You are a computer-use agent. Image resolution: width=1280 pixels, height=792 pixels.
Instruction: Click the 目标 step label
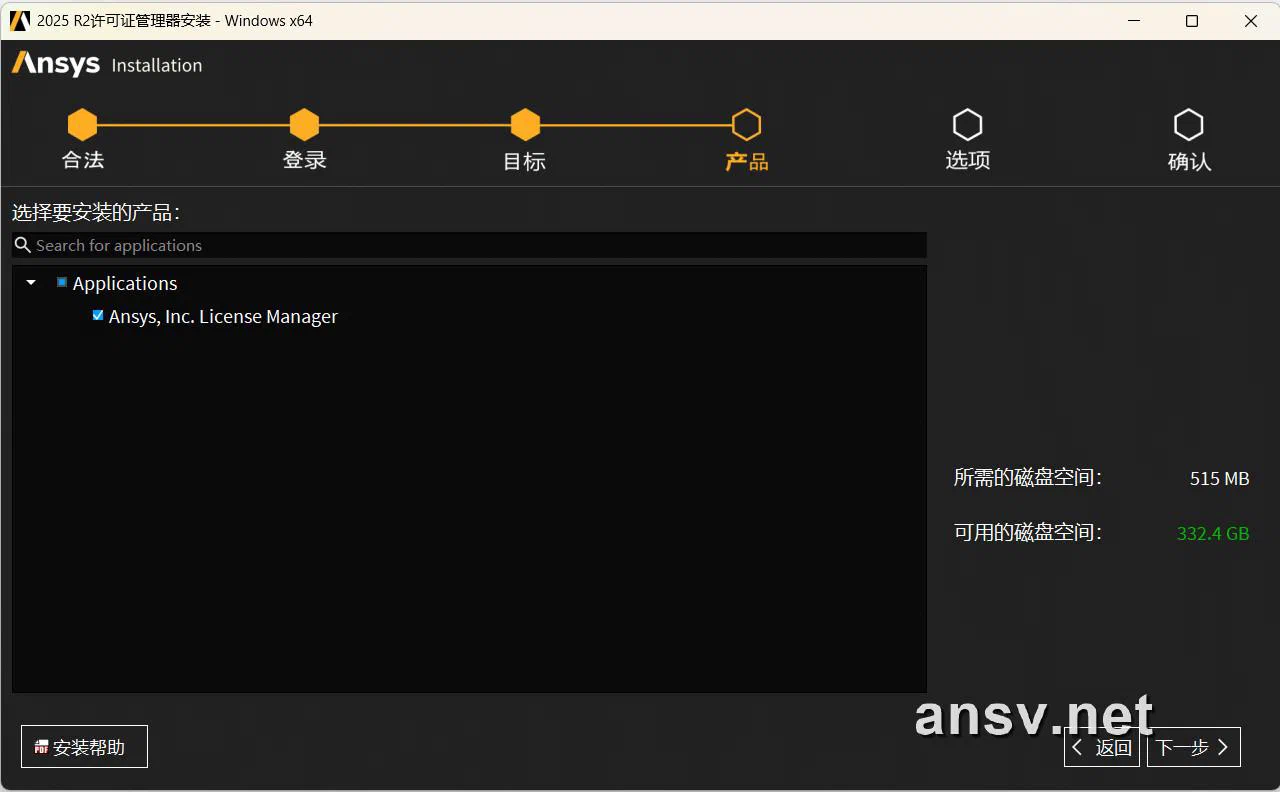524,161
